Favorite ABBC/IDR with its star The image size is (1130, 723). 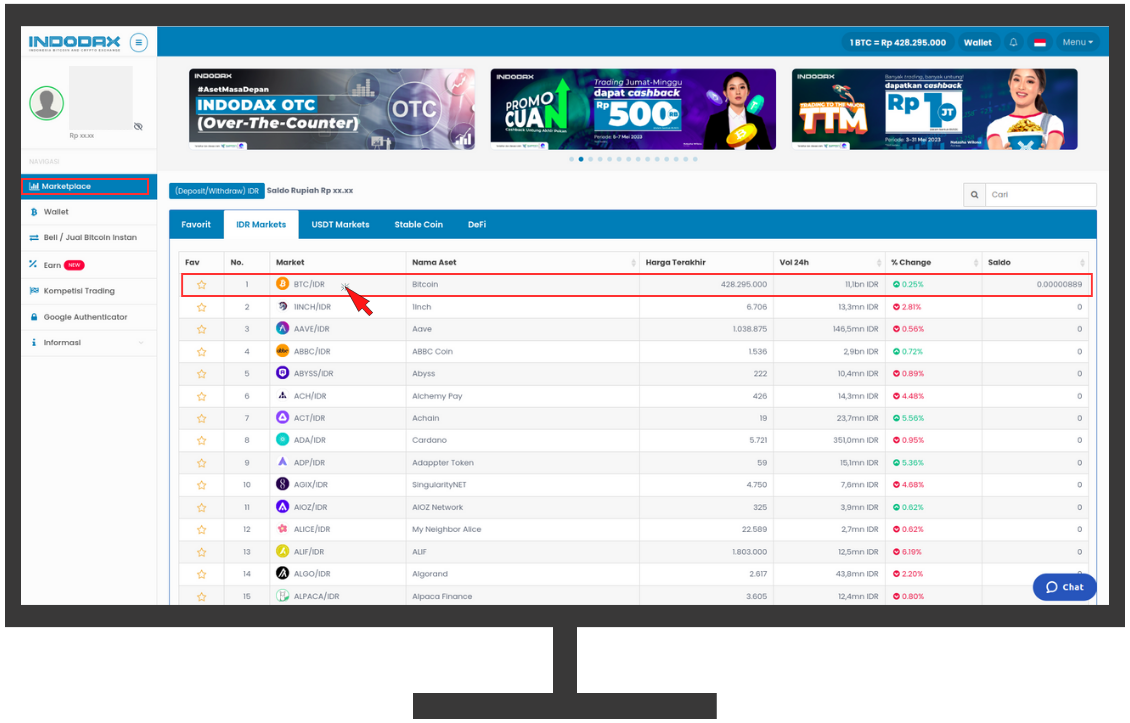click(202, 352)
